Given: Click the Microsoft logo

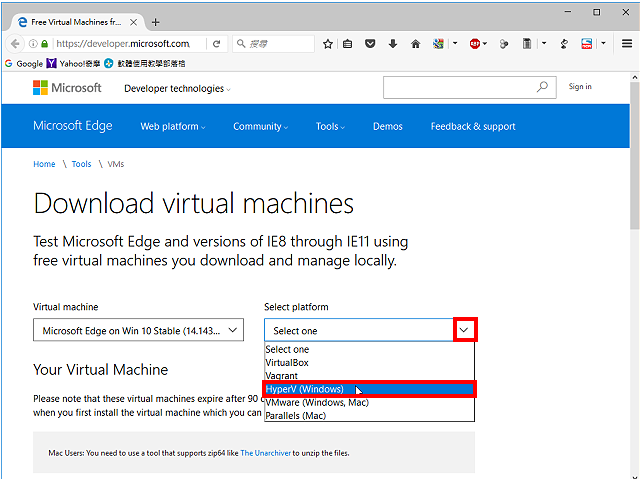Looking at the screenshot, I should pos(67,87).
